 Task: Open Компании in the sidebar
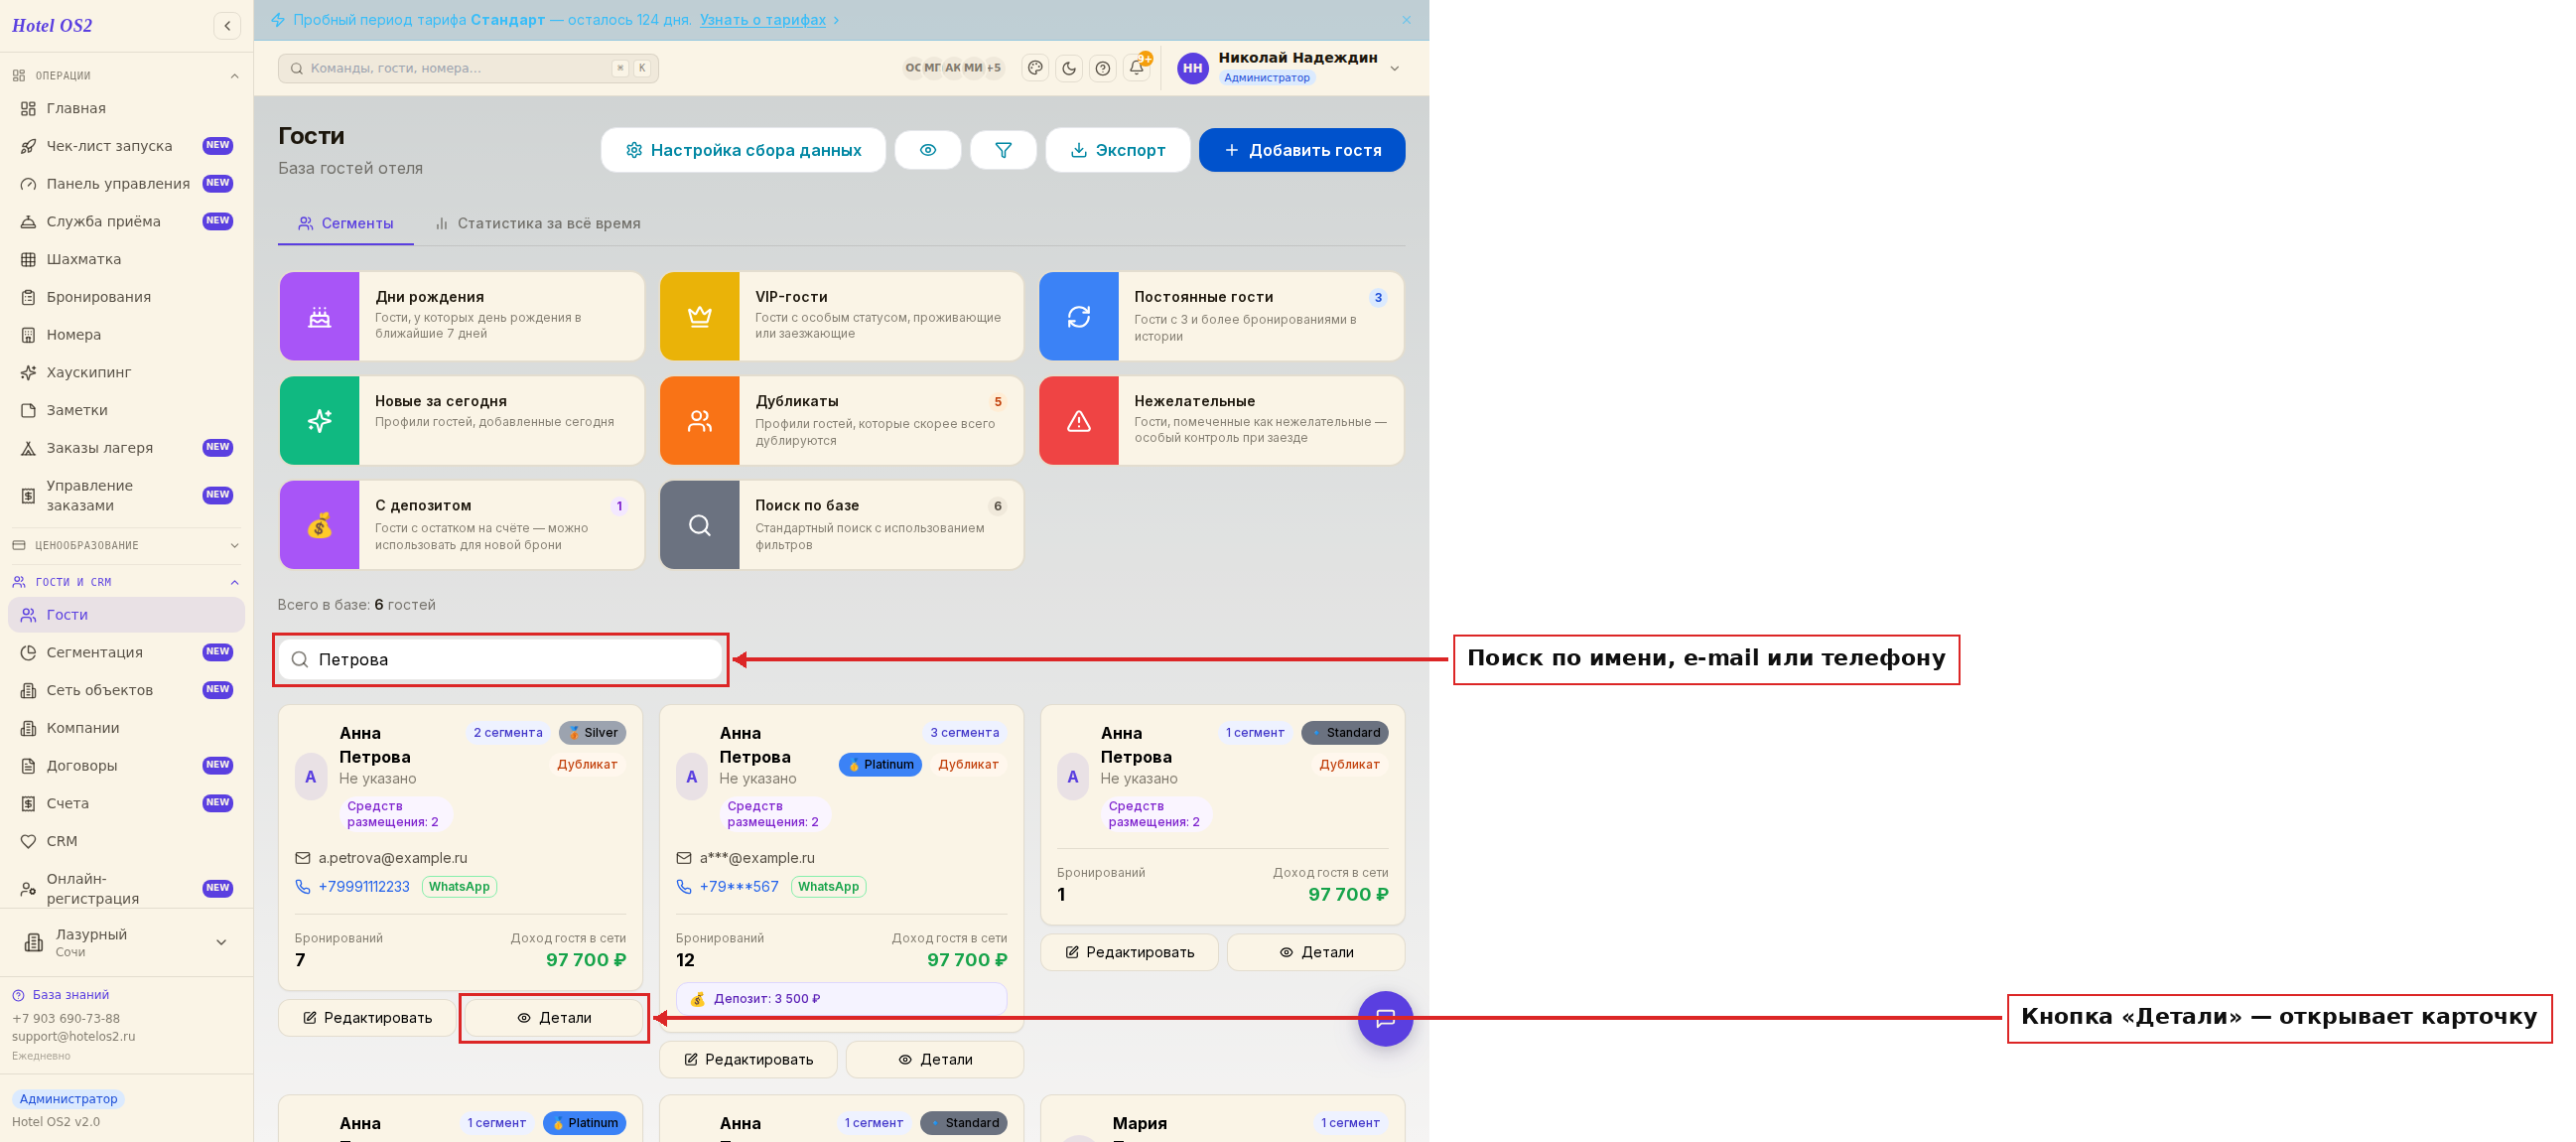point(126,728)
